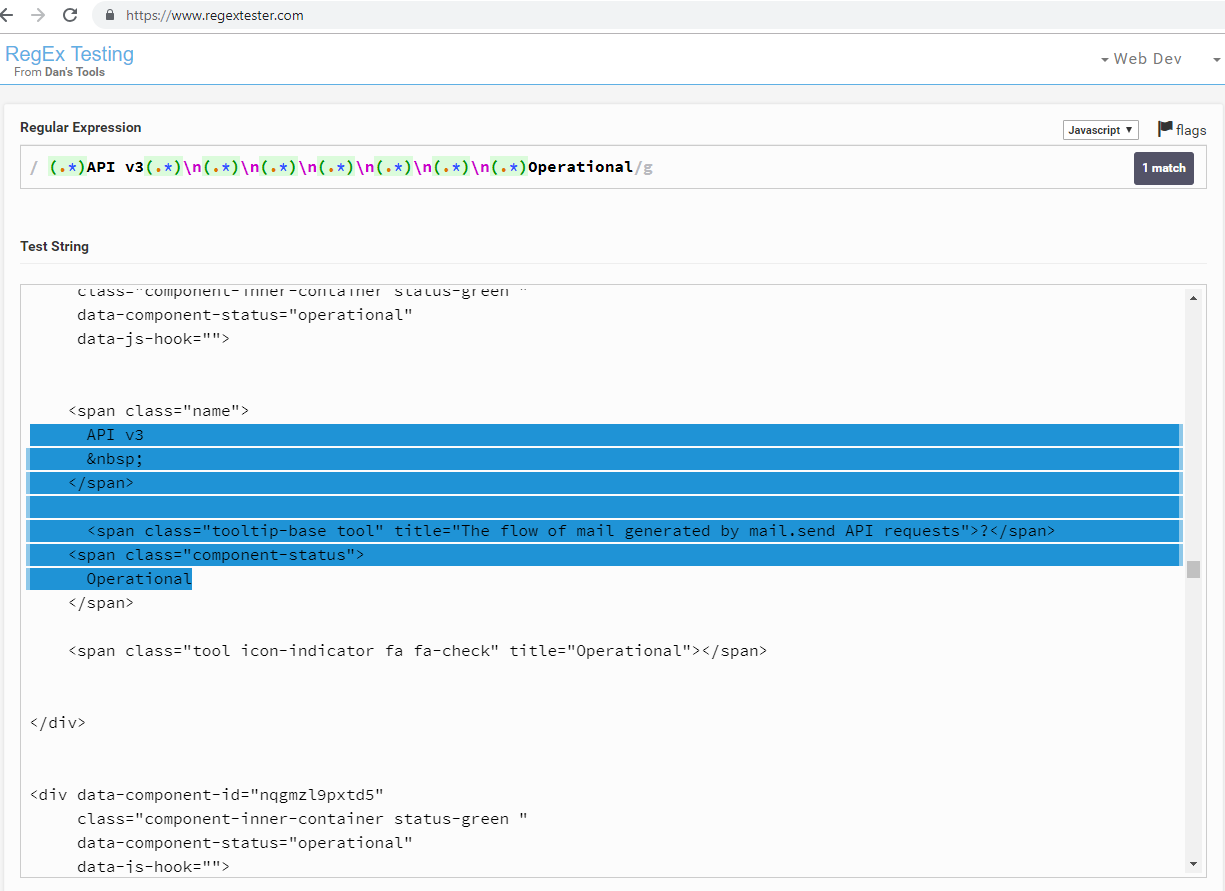
Task: Click the dark 1 match badge
Action: click(1163, 168)
